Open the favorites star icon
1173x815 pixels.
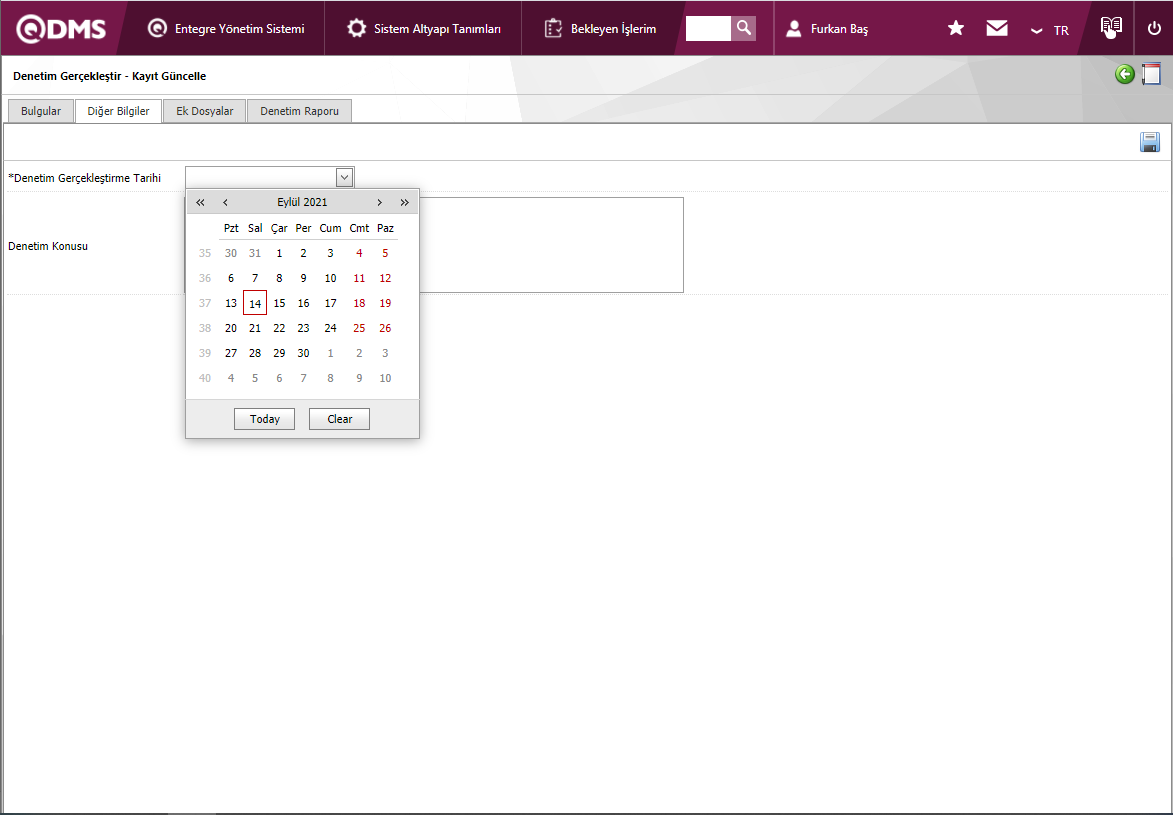point(956,28)
